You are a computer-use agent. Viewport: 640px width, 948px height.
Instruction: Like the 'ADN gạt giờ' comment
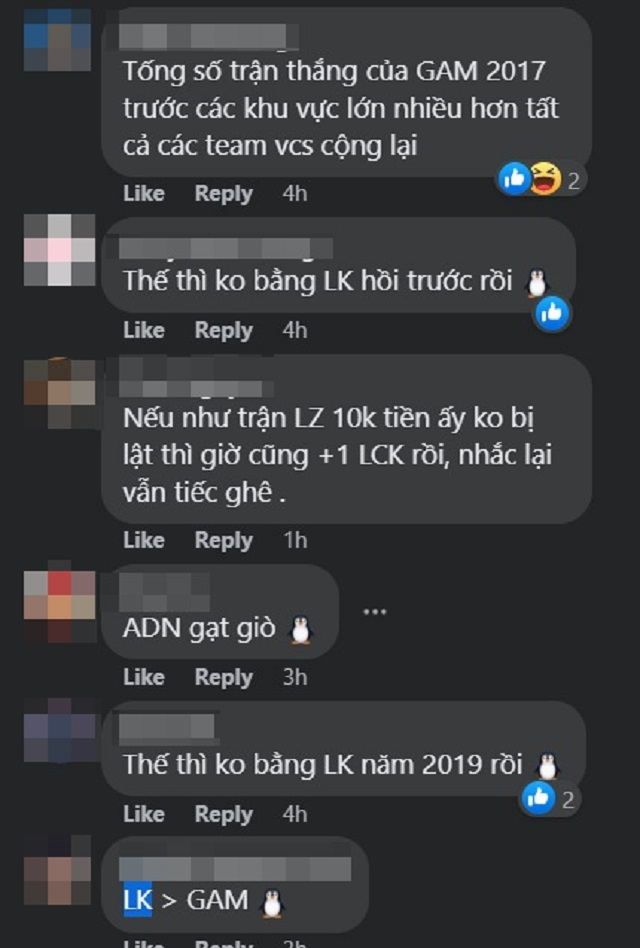click(x=144, y=677)
